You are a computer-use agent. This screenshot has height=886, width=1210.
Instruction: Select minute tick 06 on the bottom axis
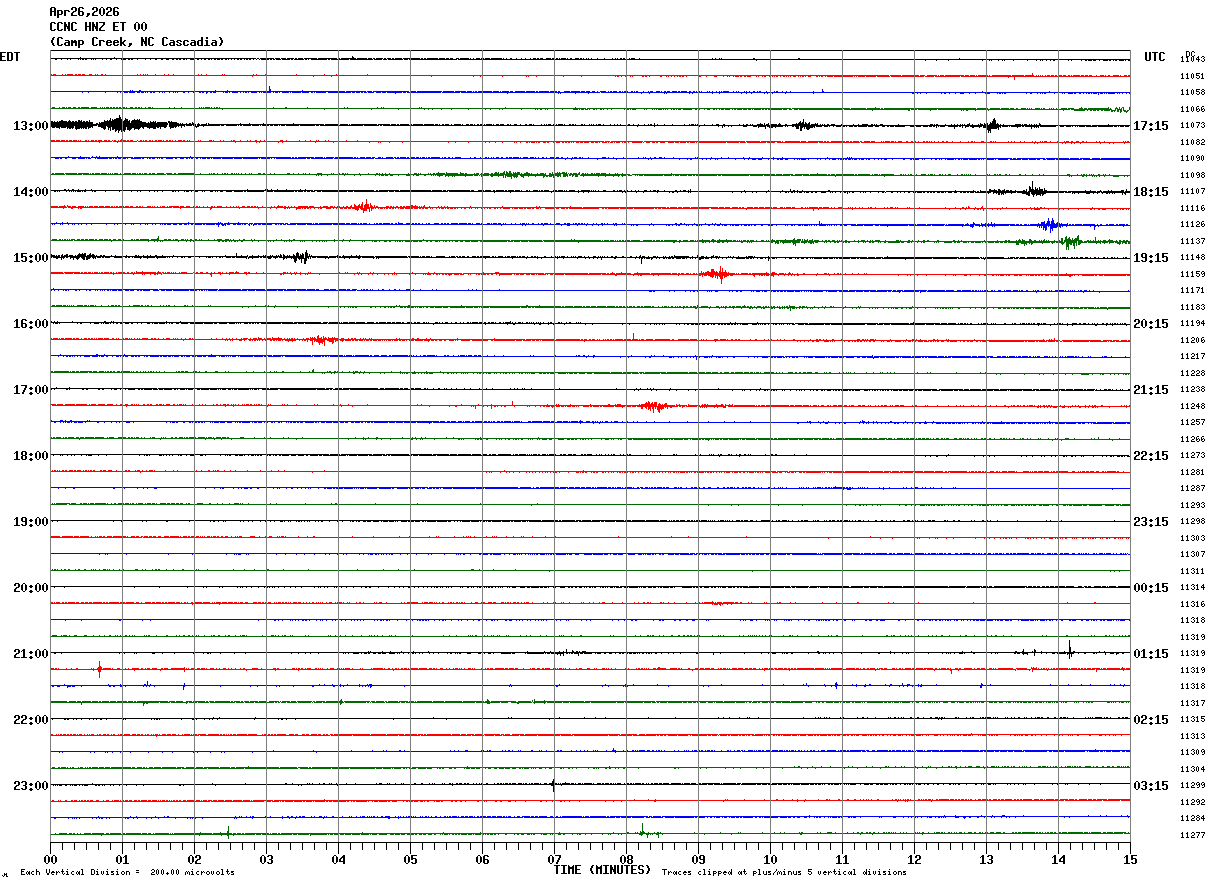tap(482, 859)
